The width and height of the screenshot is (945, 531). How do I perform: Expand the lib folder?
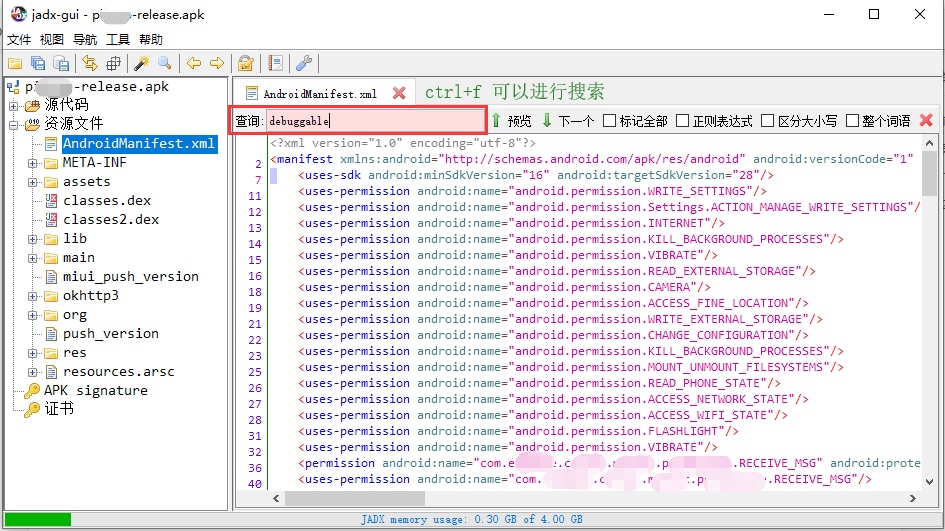[33, 239]
